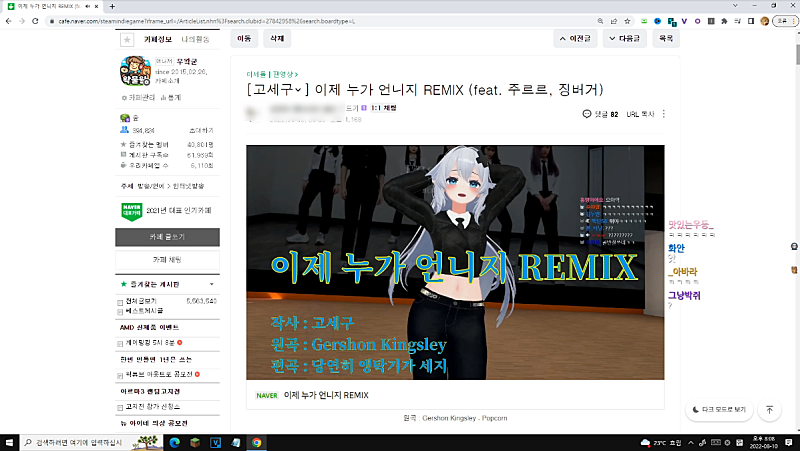Show hidden system tray icons
The height and width of the screenshot is (451, 800).
[x=691, y=442]
